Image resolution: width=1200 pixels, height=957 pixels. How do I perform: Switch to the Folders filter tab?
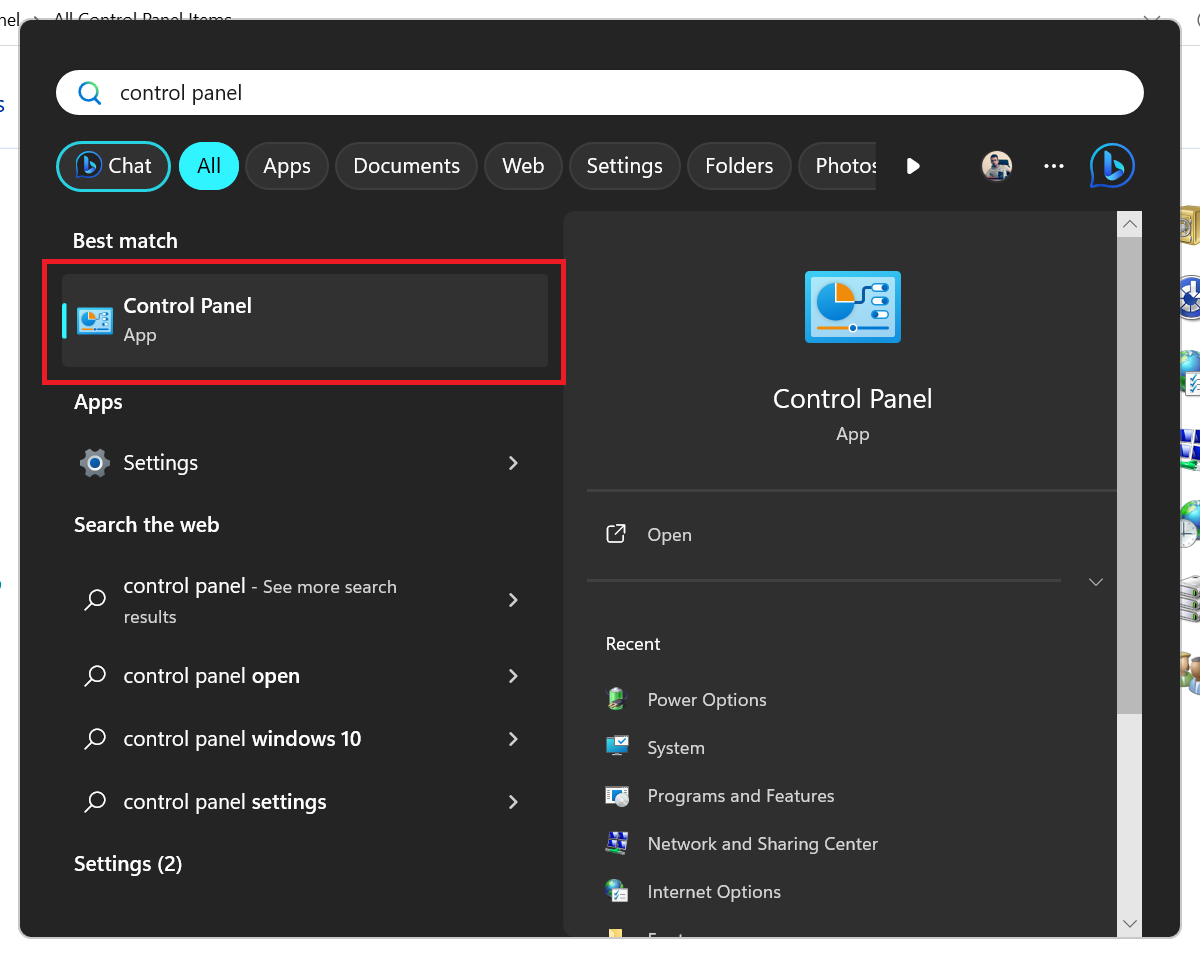739,166
